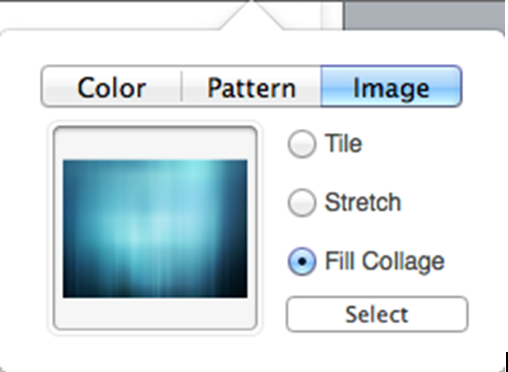Select the Image tab
Screen dimensions: 508x372
[391, 87]
